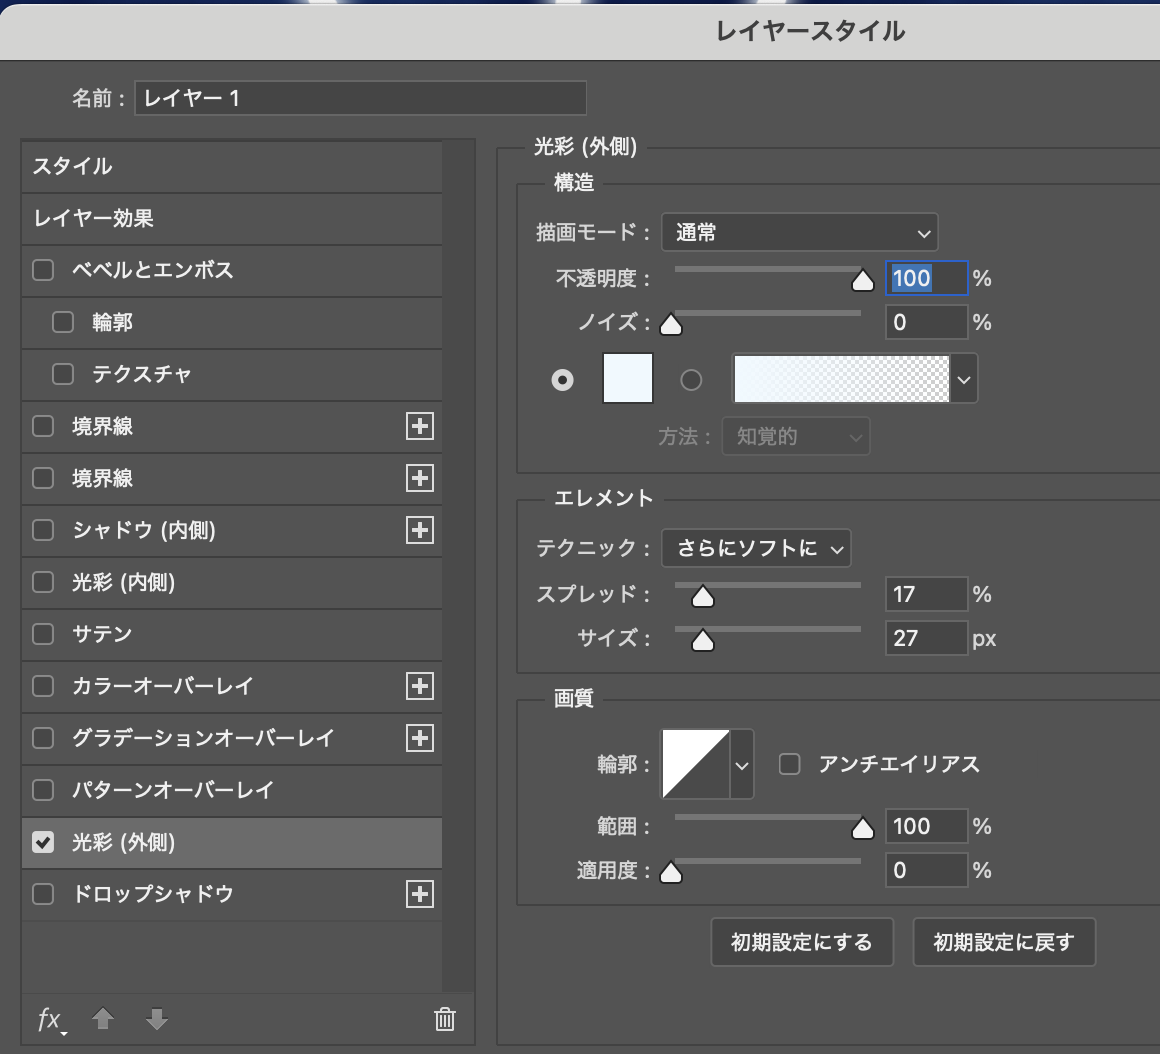Click the 初期設定に戻す button
The image size is (1160, 1054).
click(1004, 942)
